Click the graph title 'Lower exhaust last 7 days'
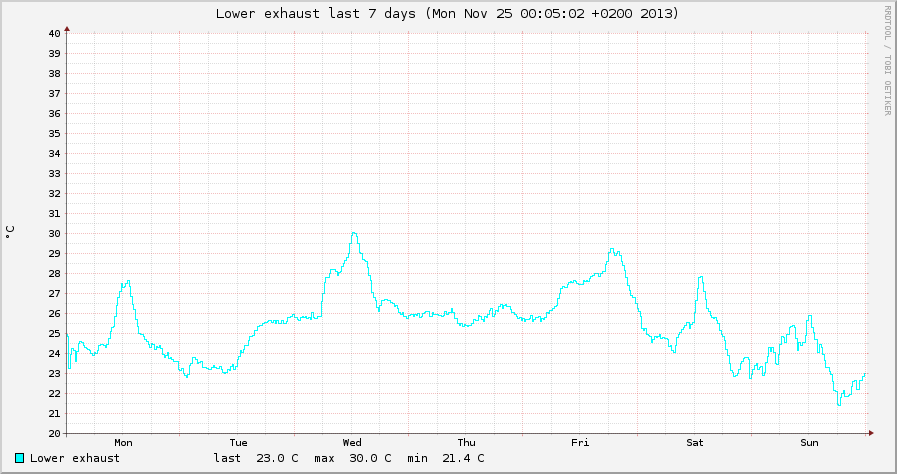Screen dimensions: 897x474 316,13
